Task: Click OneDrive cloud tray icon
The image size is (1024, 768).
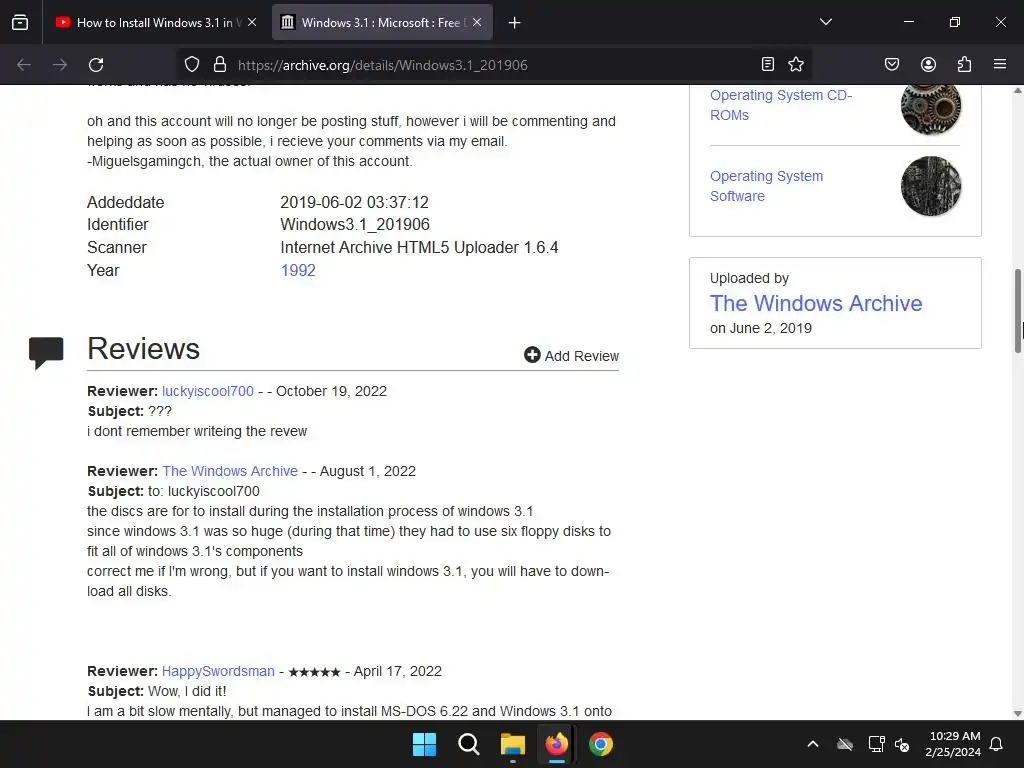Action: click(x=845, y=744)
